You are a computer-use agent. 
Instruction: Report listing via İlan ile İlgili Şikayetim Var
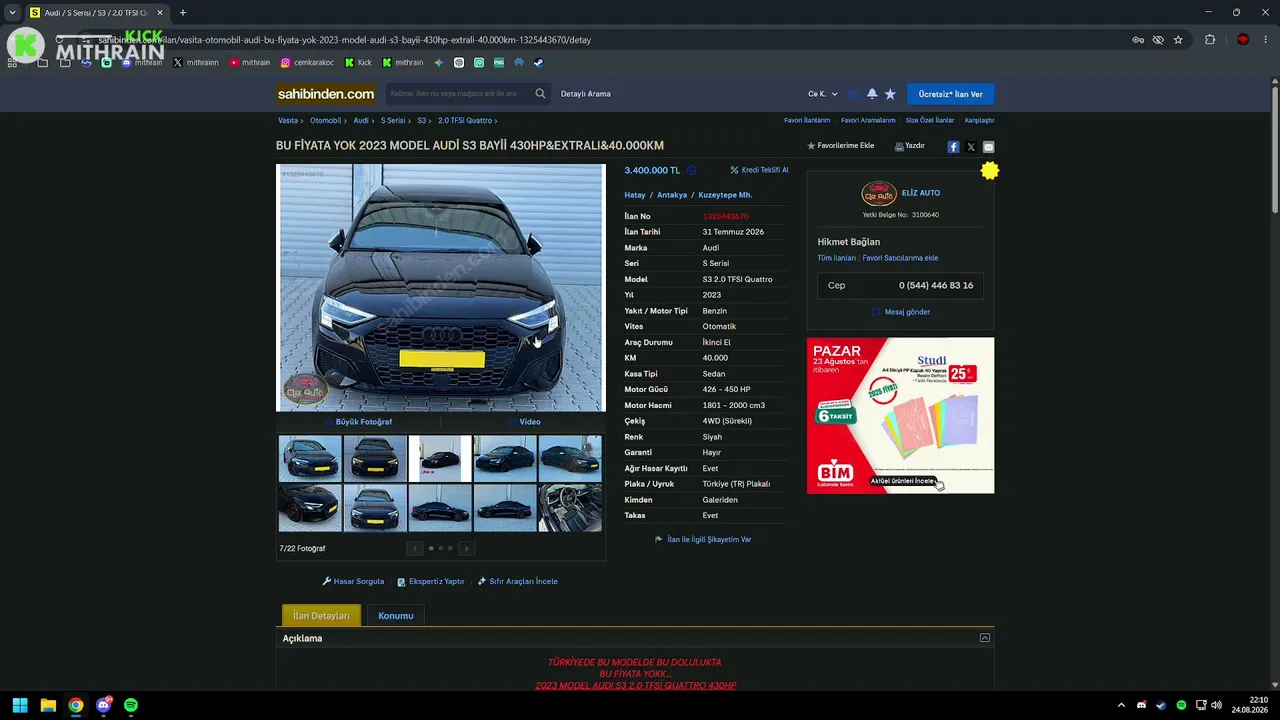pyautogui.click(x=703, y=539)
